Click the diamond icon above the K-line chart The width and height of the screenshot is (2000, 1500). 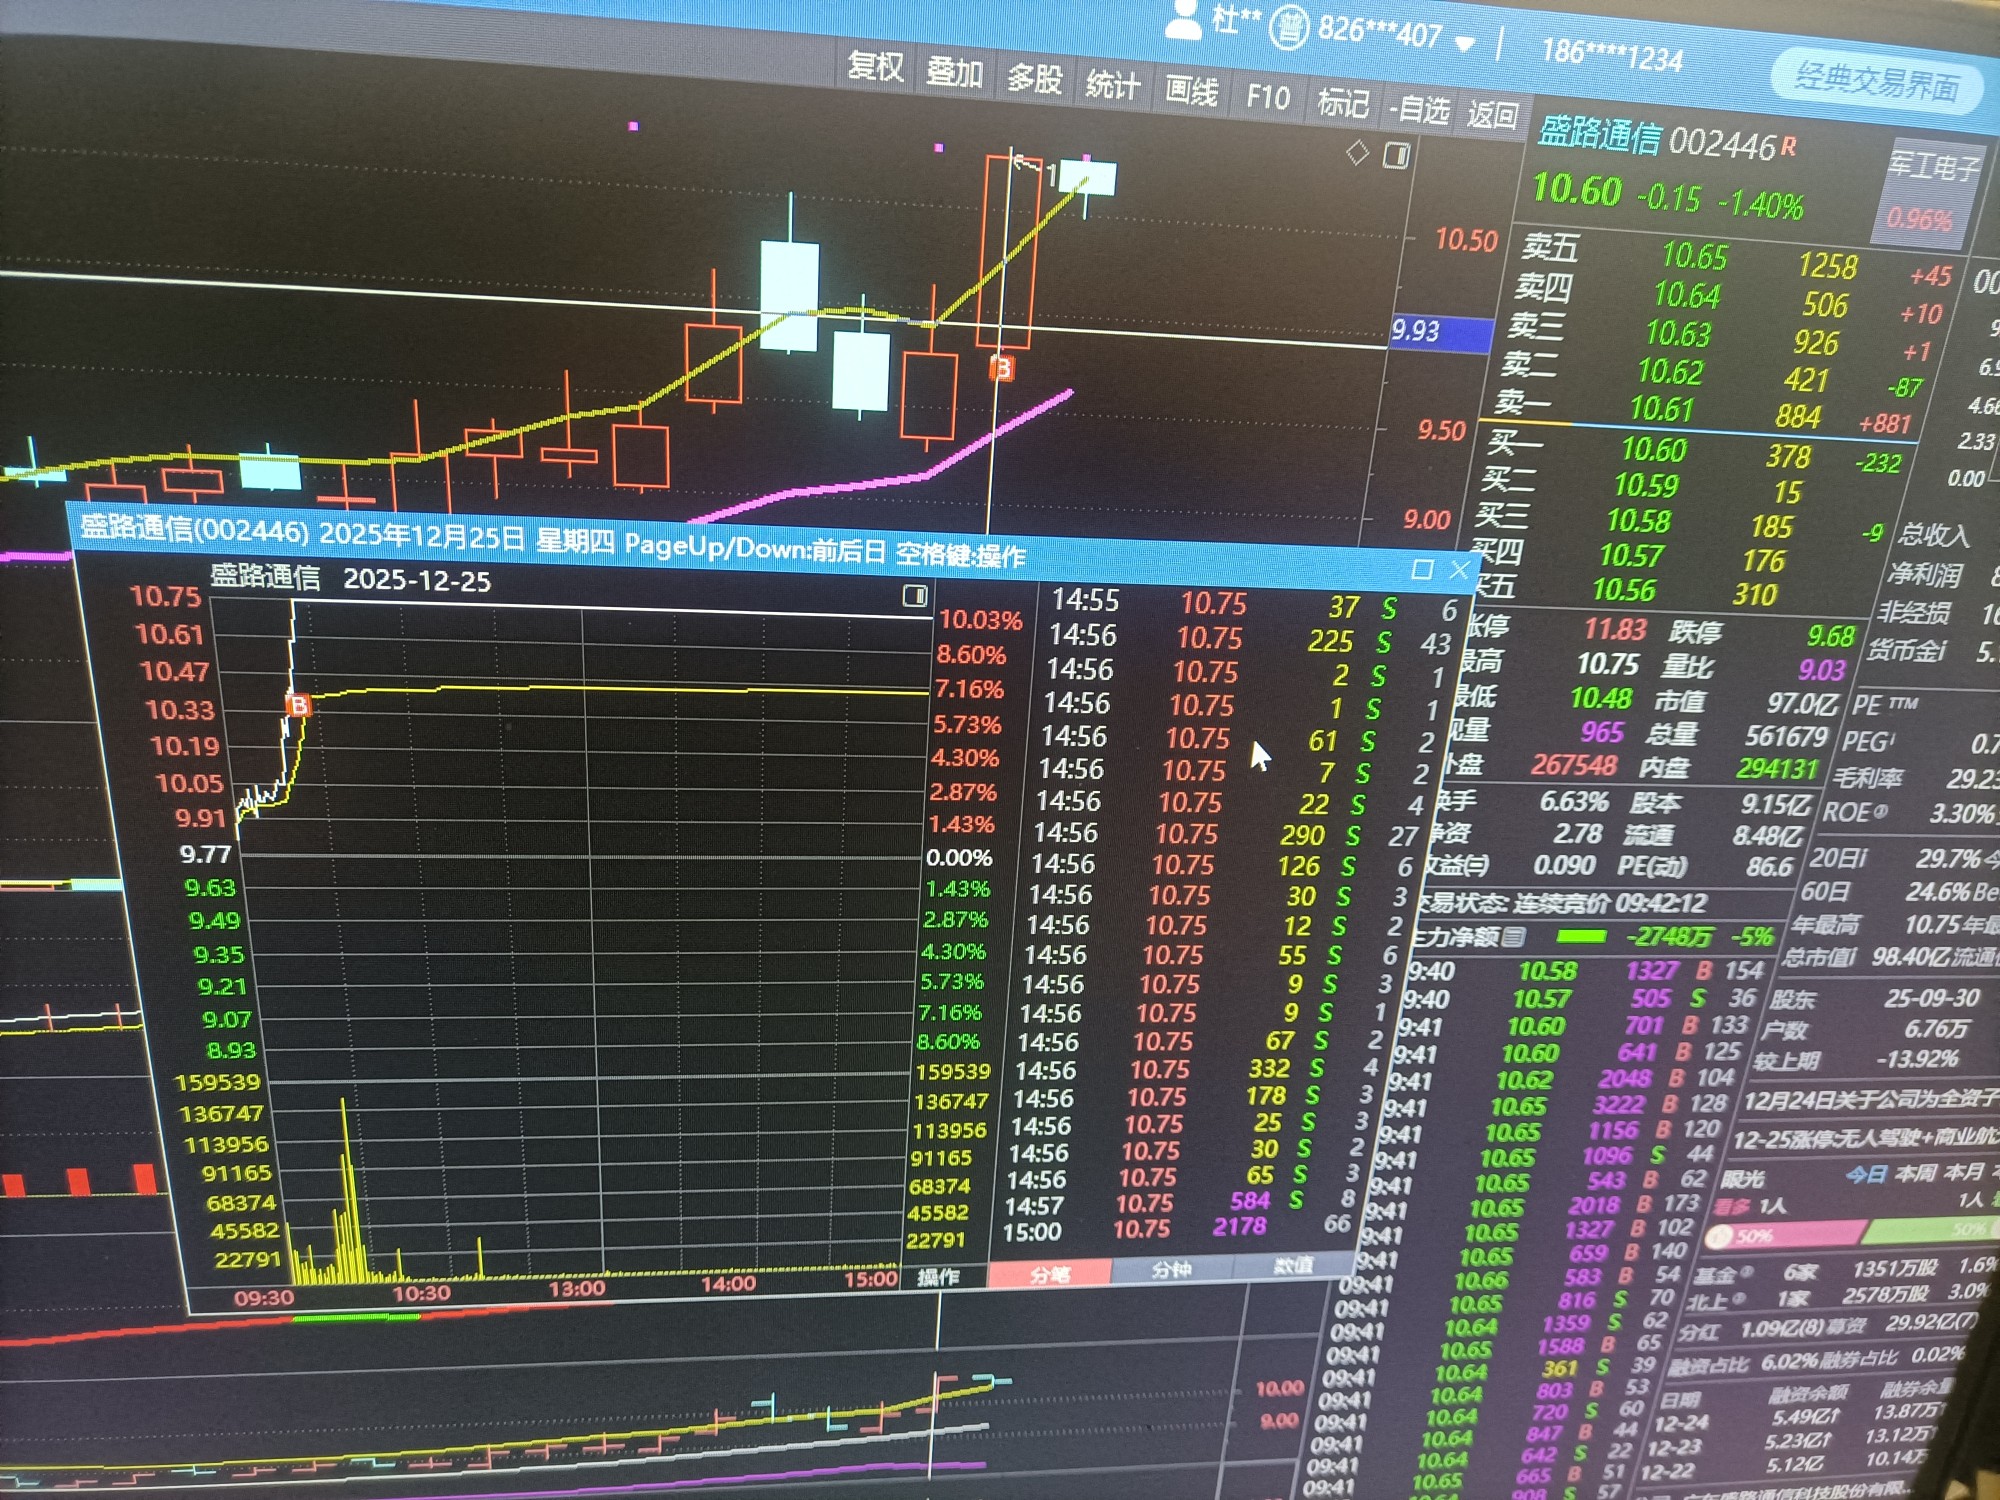click(1357, 153)
